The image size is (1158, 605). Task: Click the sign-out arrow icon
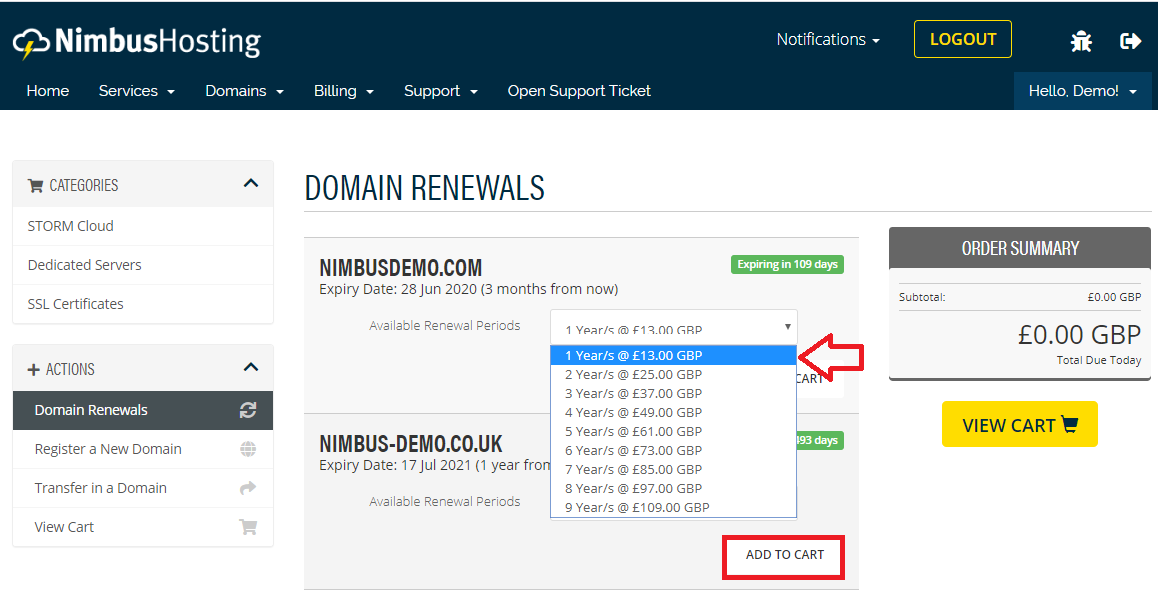click(1131, 41)
